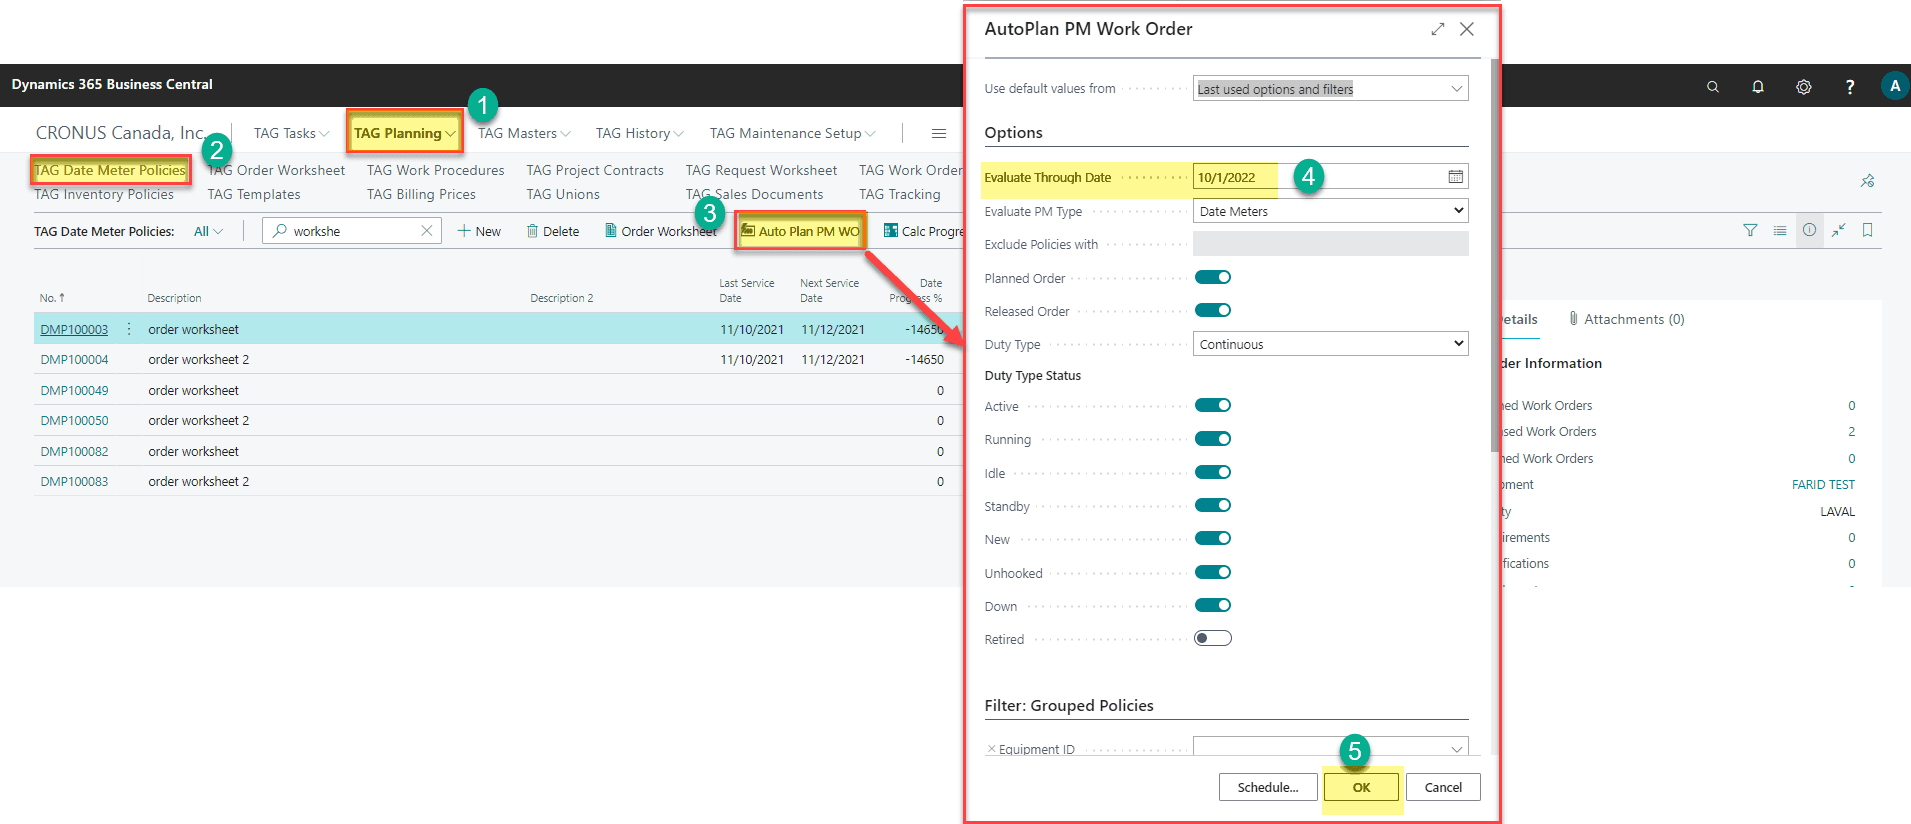The image size is (1911, 824).
Task: Open the DMP100004 policy link
Action: [x=74, y=360]
